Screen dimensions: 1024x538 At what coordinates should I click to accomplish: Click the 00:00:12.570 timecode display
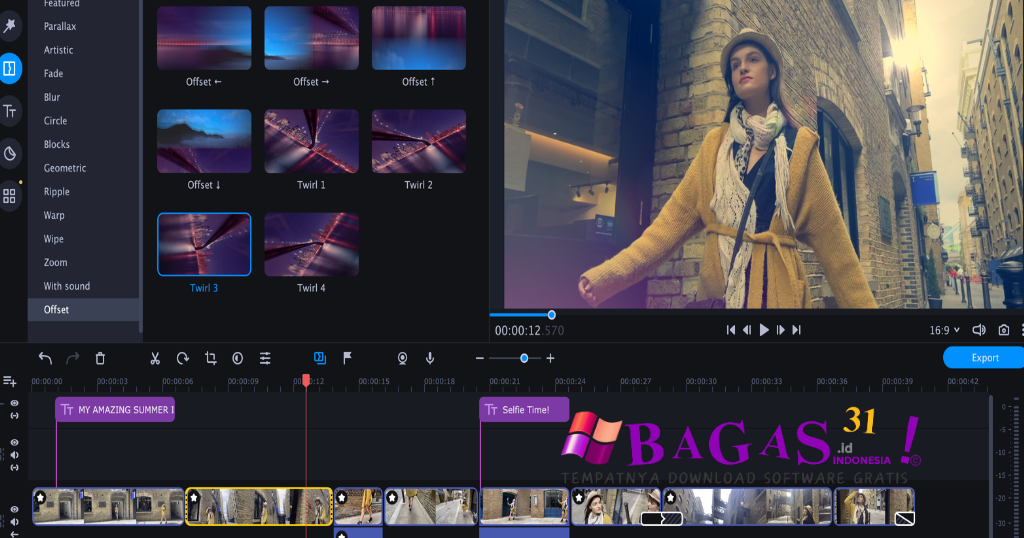click(x=529, y=330)
